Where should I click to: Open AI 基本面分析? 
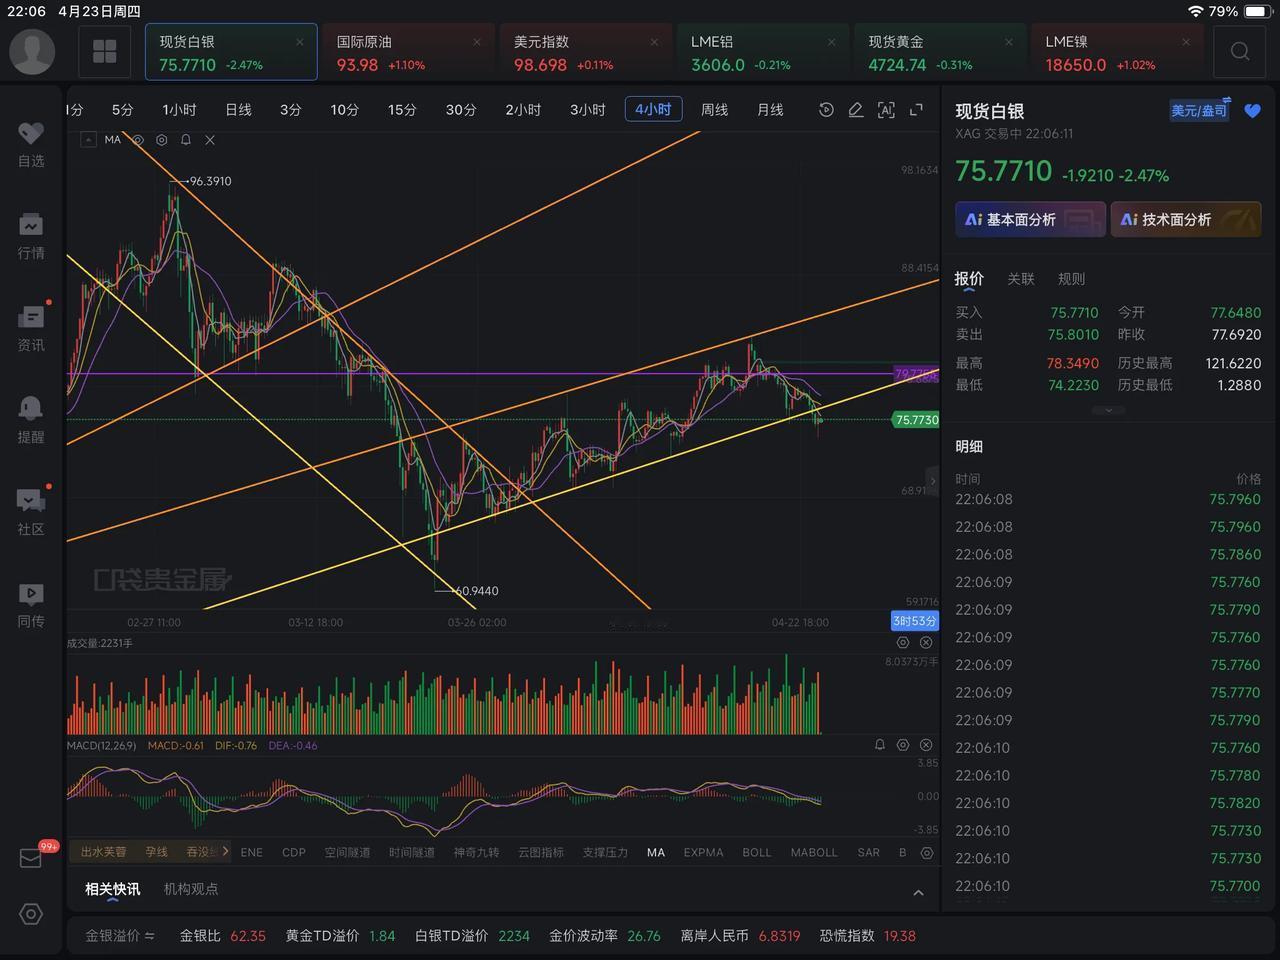(1030, 219)
